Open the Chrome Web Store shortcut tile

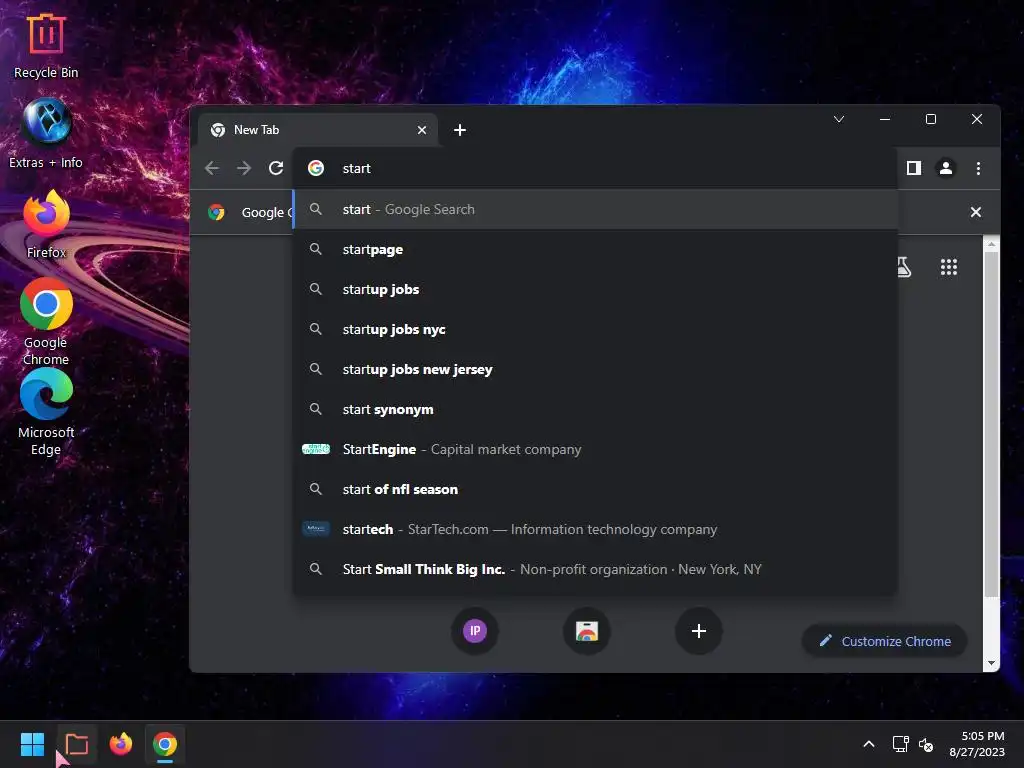point(586,631)
